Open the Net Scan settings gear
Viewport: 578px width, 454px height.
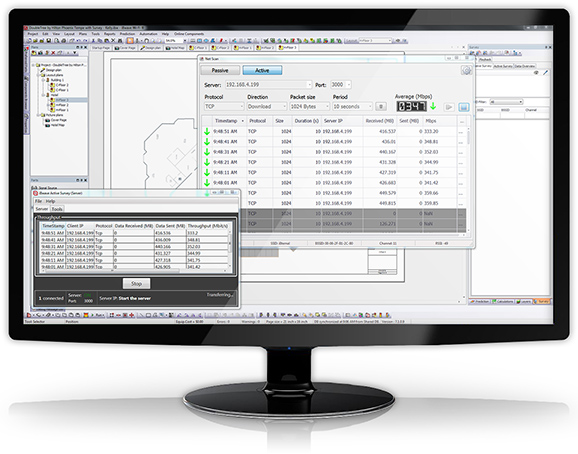466,70
